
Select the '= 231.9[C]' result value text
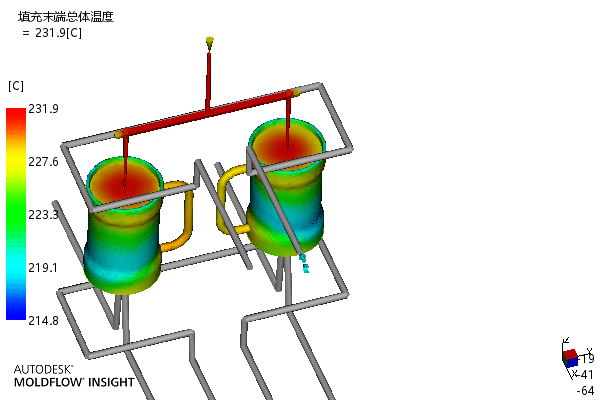click(x=52, y=33)
